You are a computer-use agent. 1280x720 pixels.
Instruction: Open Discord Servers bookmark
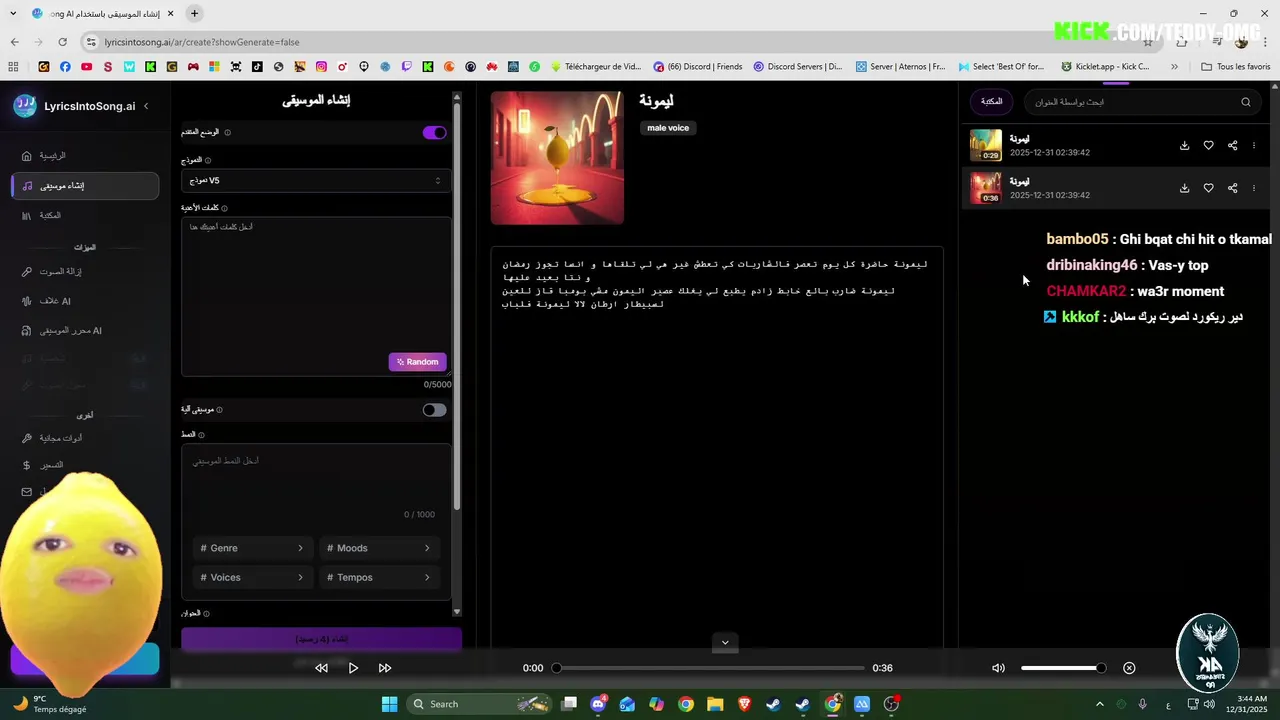point(798,67)
